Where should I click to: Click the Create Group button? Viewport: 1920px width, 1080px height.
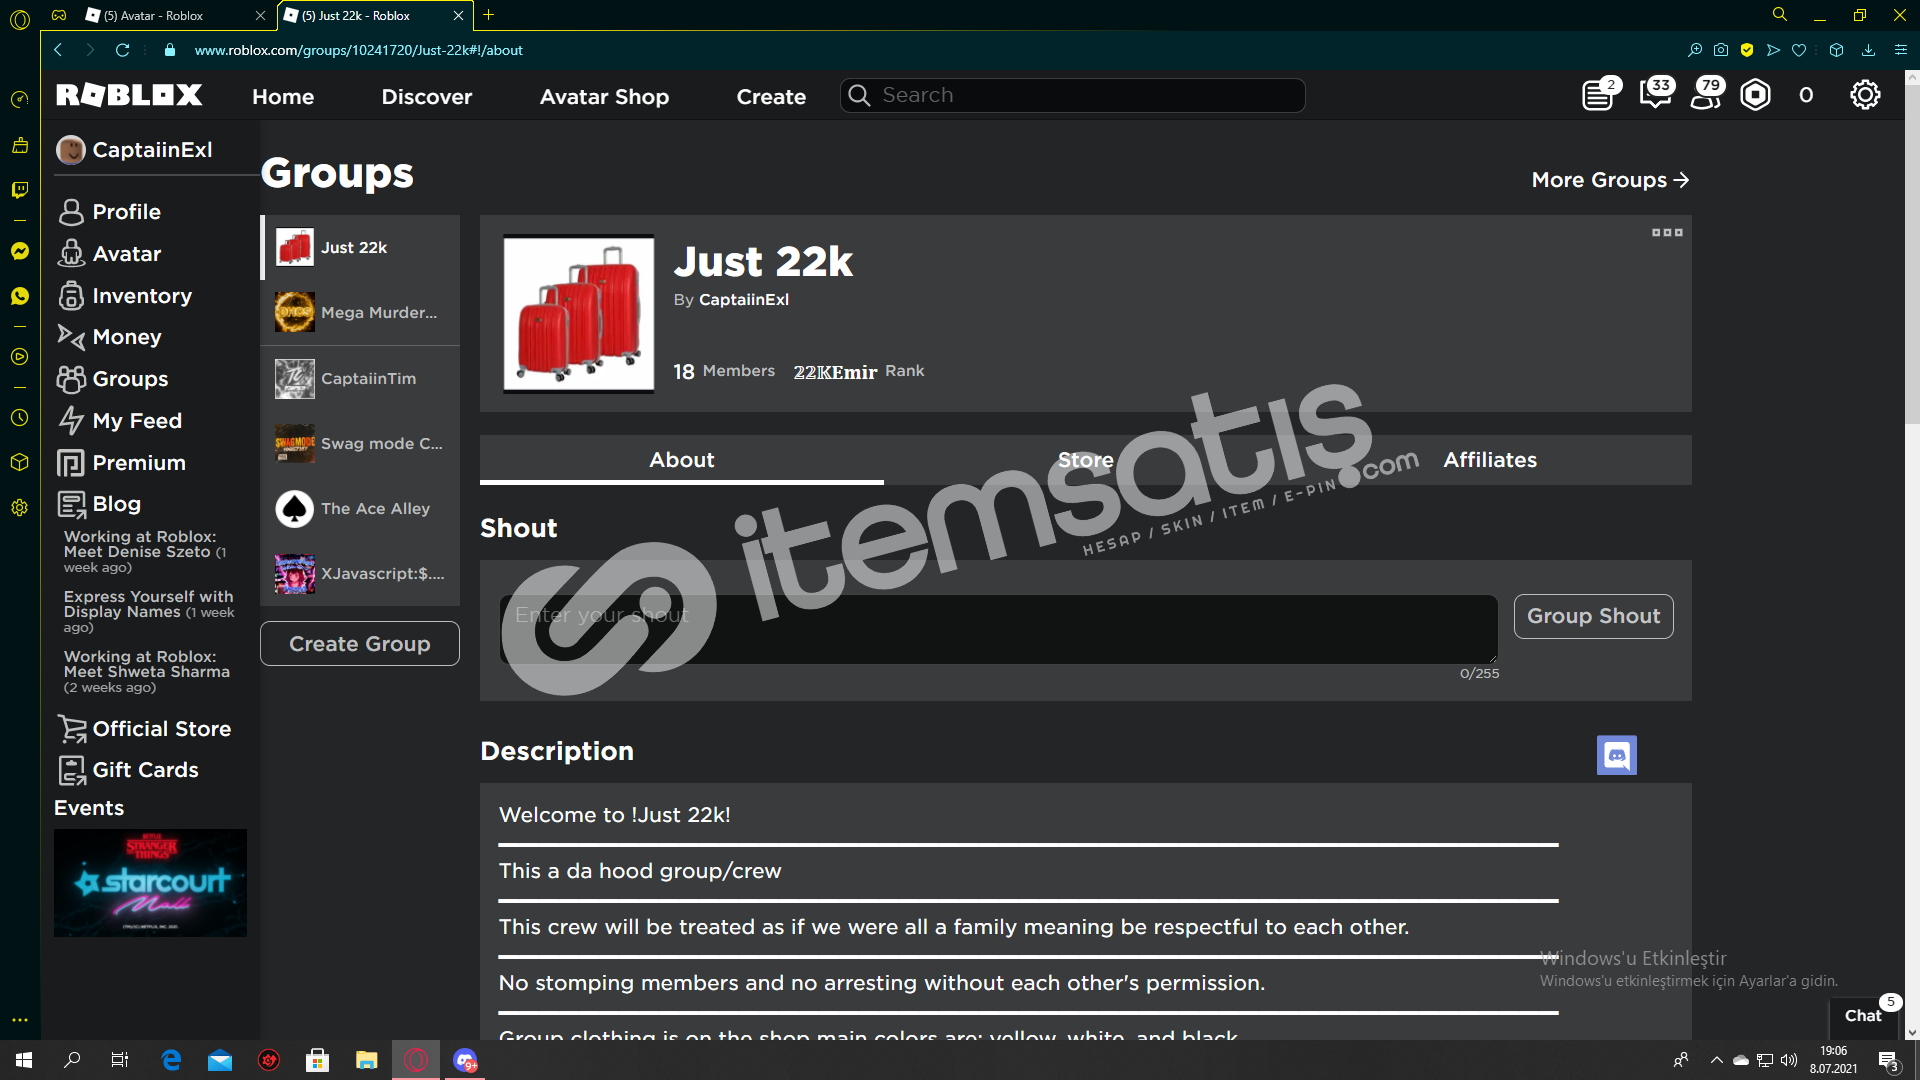[x=360, y=644]
